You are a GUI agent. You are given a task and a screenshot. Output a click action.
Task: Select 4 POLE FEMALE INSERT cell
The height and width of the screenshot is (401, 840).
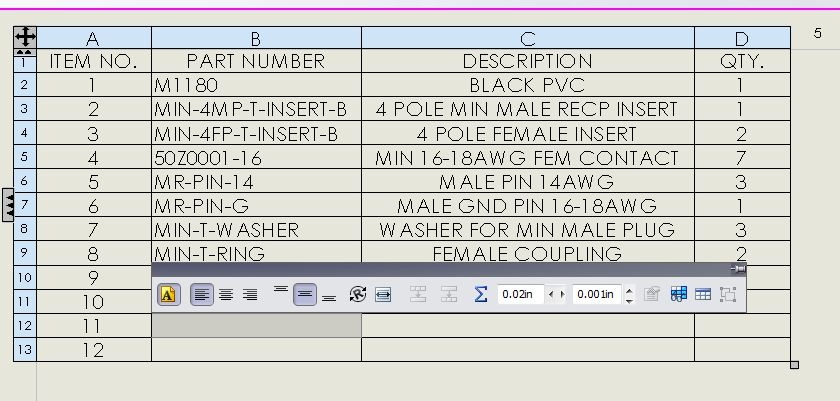coord(528,133)
